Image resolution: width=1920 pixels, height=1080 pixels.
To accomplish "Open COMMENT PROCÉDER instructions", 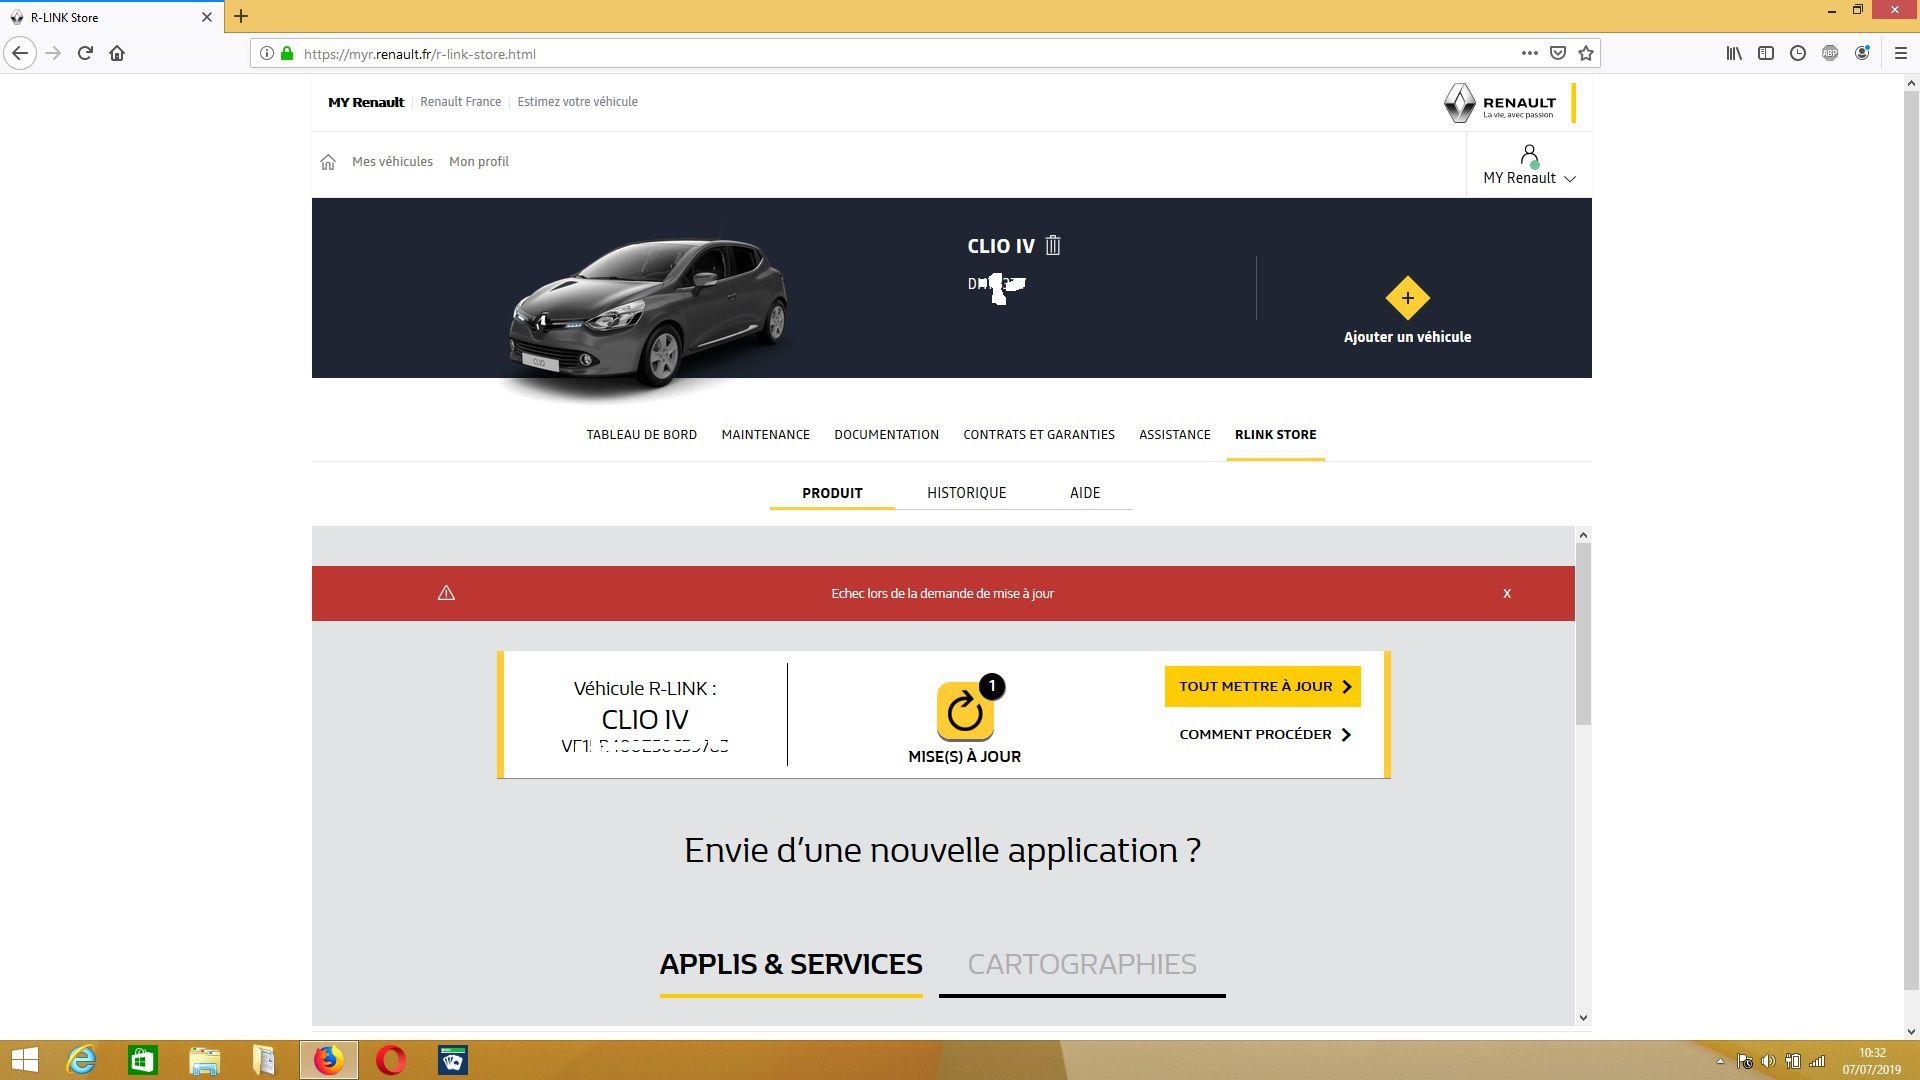I will pos(1265,735).
